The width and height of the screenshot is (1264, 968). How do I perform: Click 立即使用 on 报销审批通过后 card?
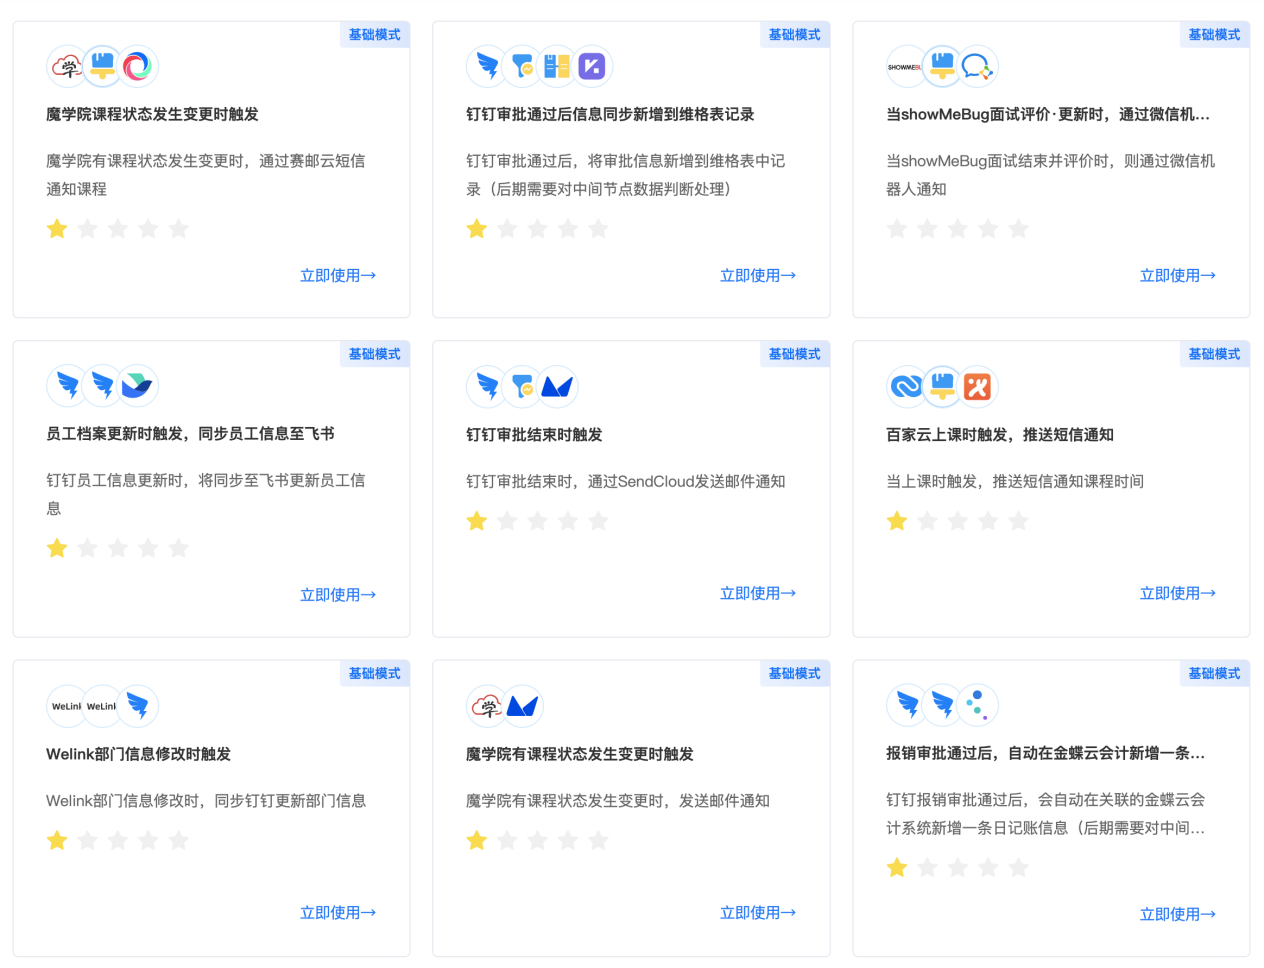coord(1178,914)
